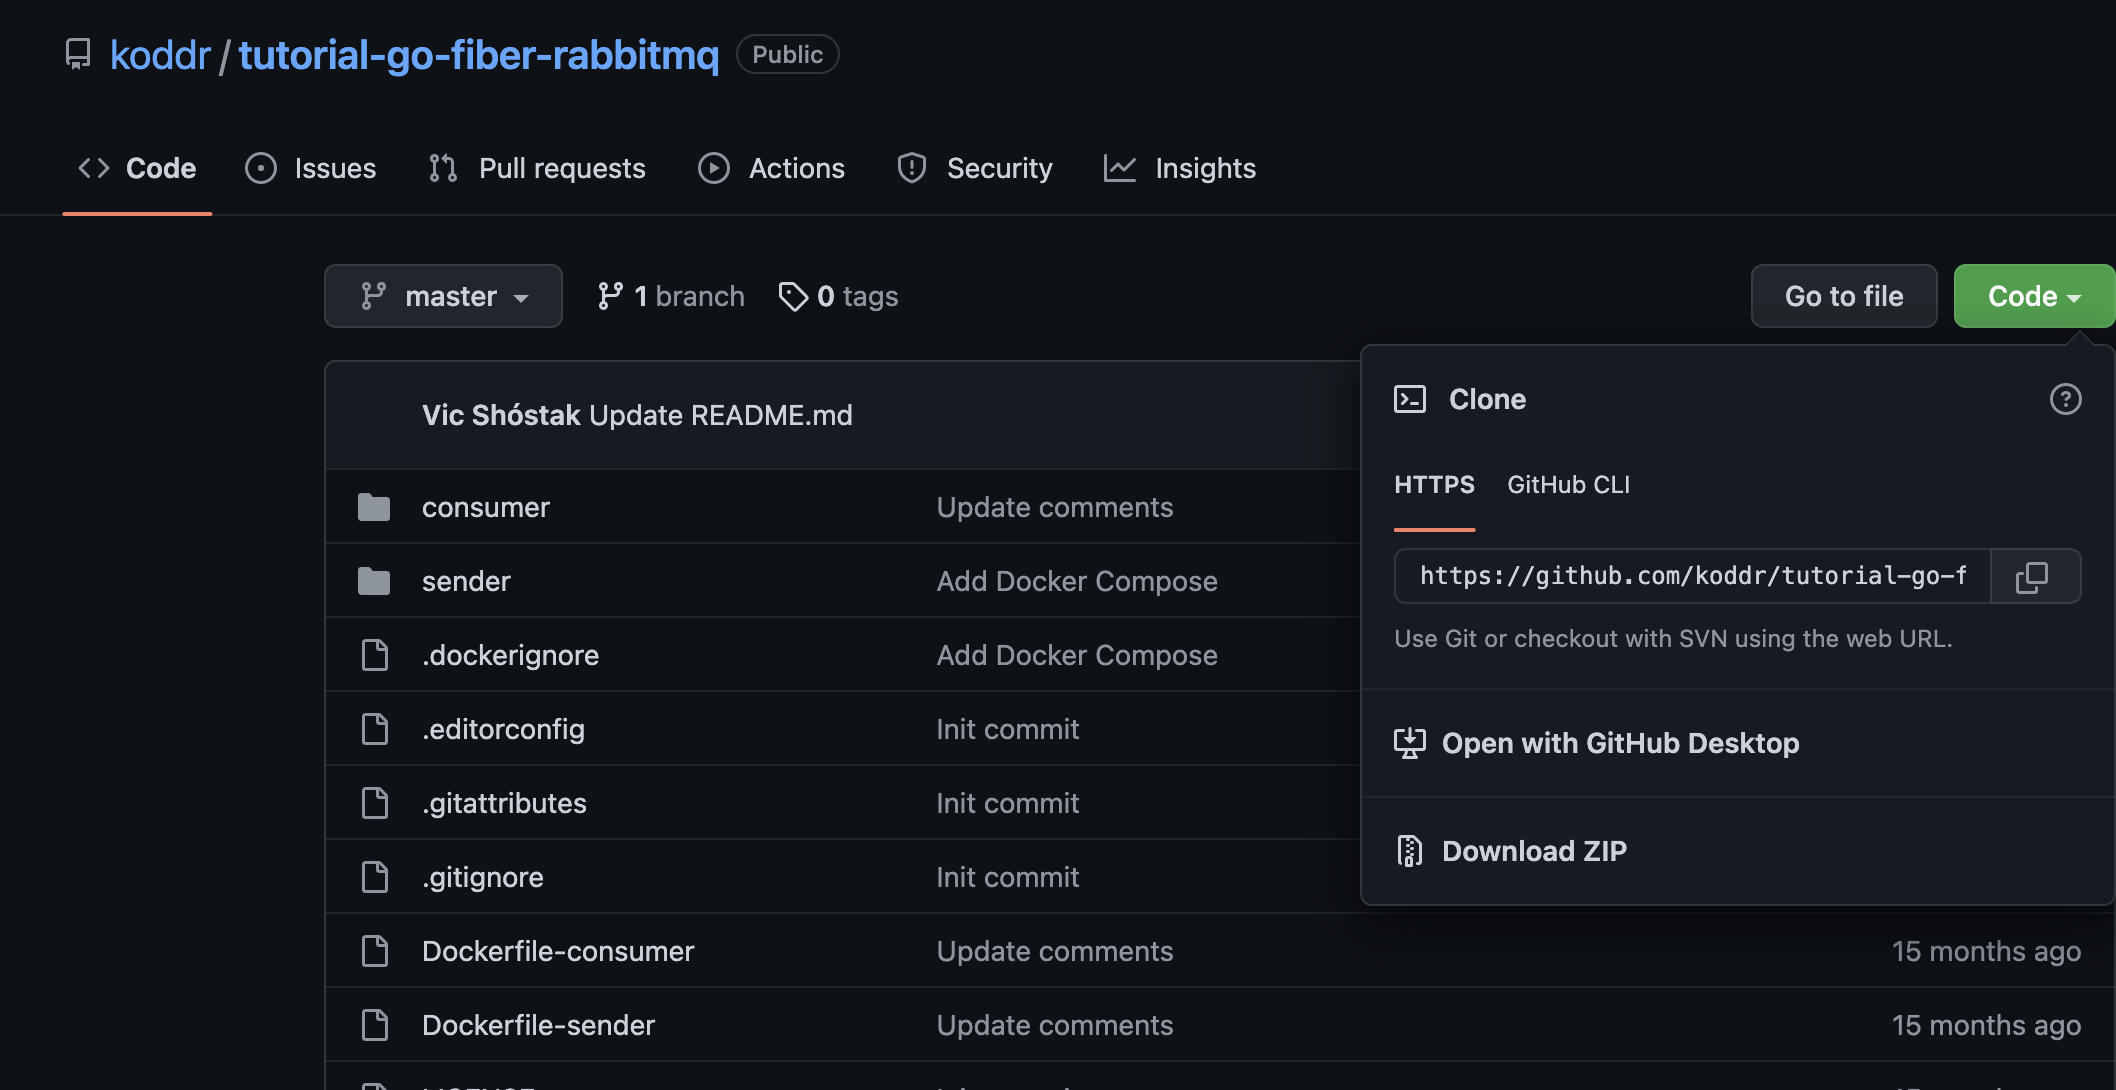Image resolution: width=2116 pixels, height=1090 pixels.
Task: Click the tag icon next to 0 tags
Action: (793, 296)
